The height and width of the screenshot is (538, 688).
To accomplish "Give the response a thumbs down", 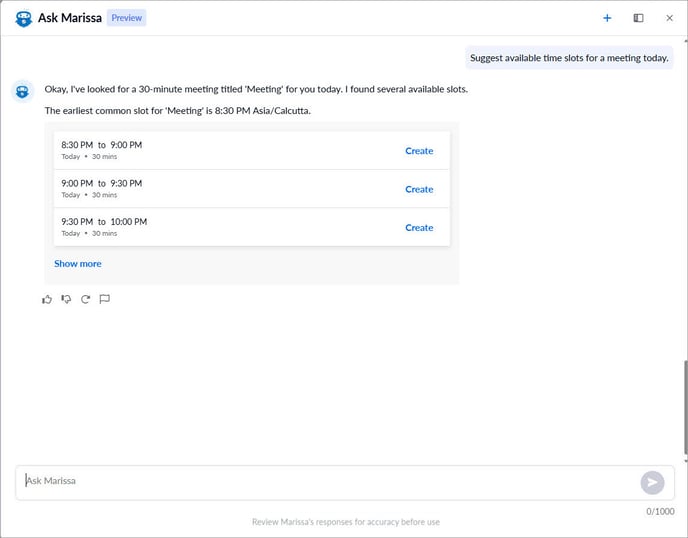I will pos(66,299).
